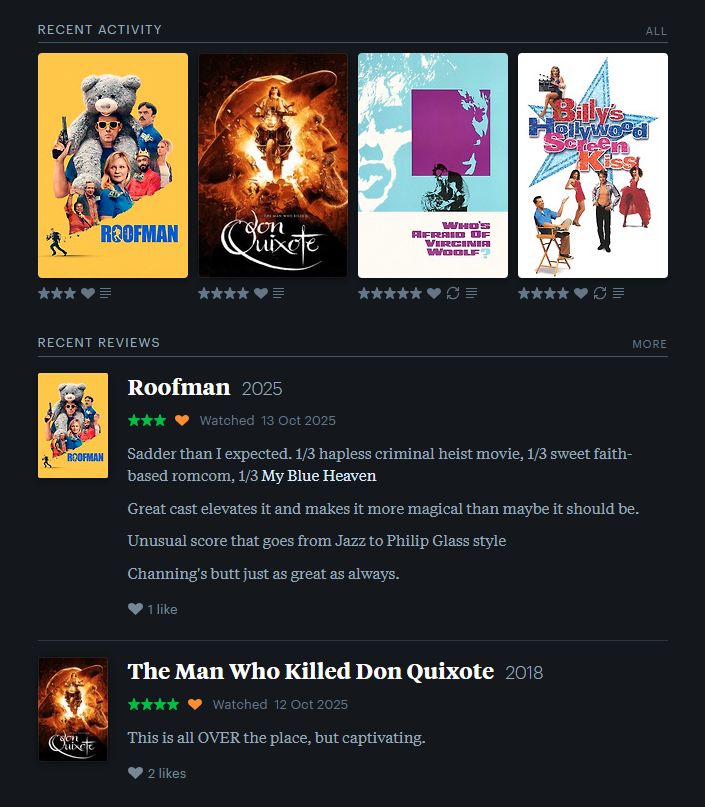Open The Man Who Killed Don Quixote title
Viewport: 705px width, 807px height.
click(310, 671)
